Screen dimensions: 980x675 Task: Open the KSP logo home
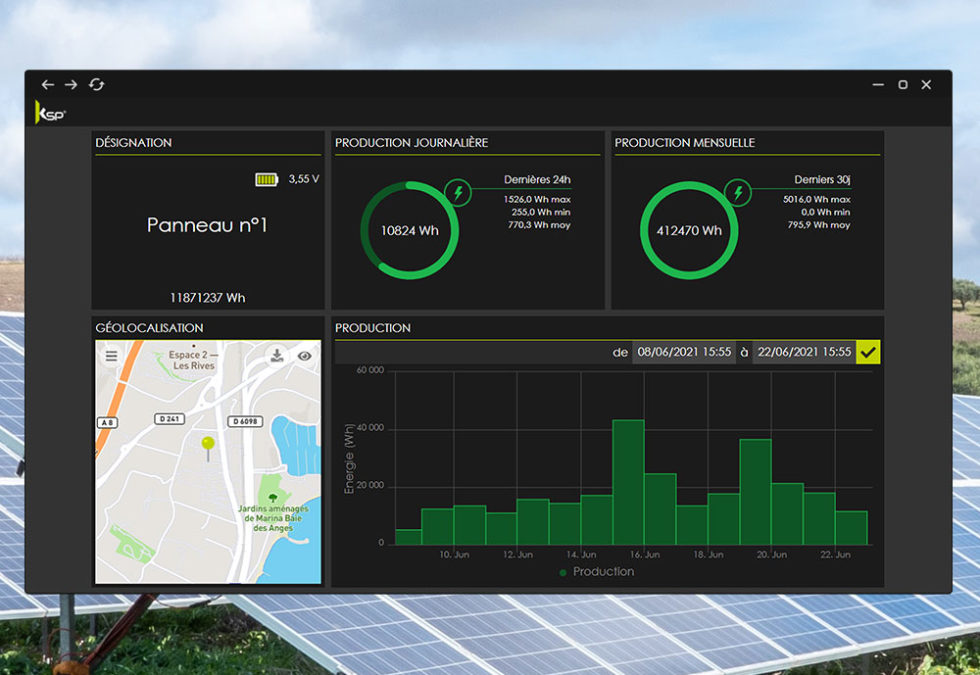[50, 112]
